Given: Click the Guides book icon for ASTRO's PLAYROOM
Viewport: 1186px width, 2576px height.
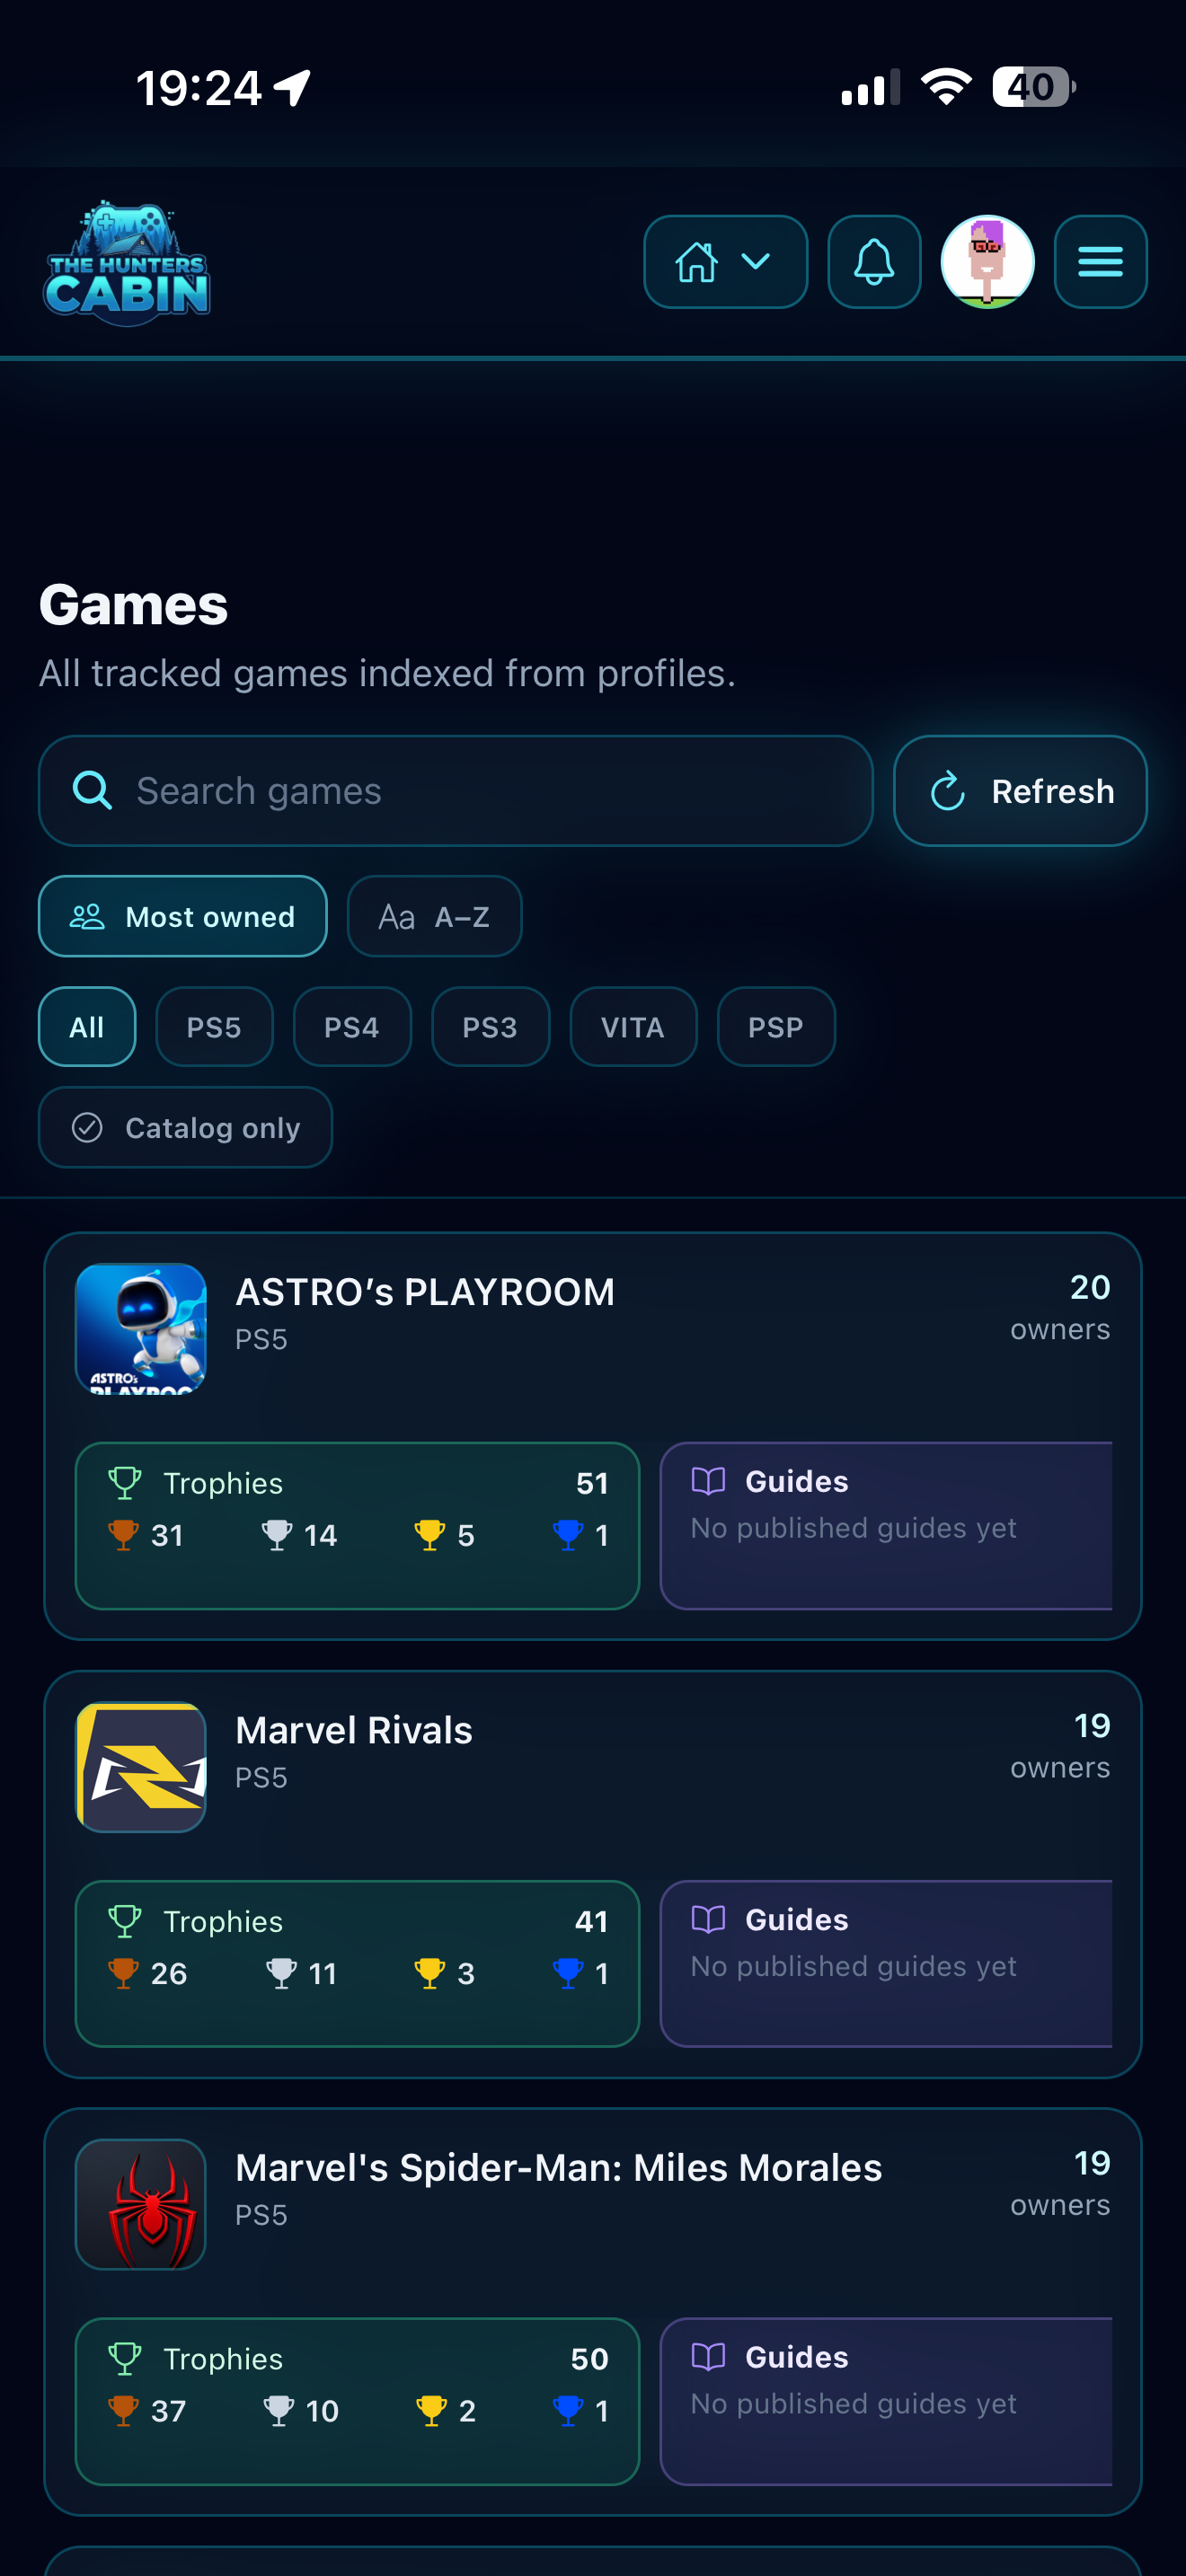Looking at the screenshot, I should tap(708, 1481).
